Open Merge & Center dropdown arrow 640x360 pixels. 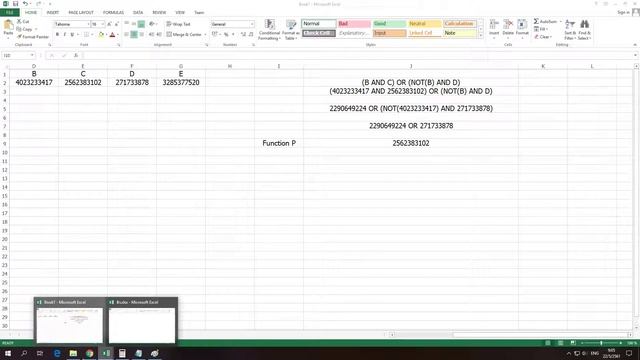(x=205, y=35)
